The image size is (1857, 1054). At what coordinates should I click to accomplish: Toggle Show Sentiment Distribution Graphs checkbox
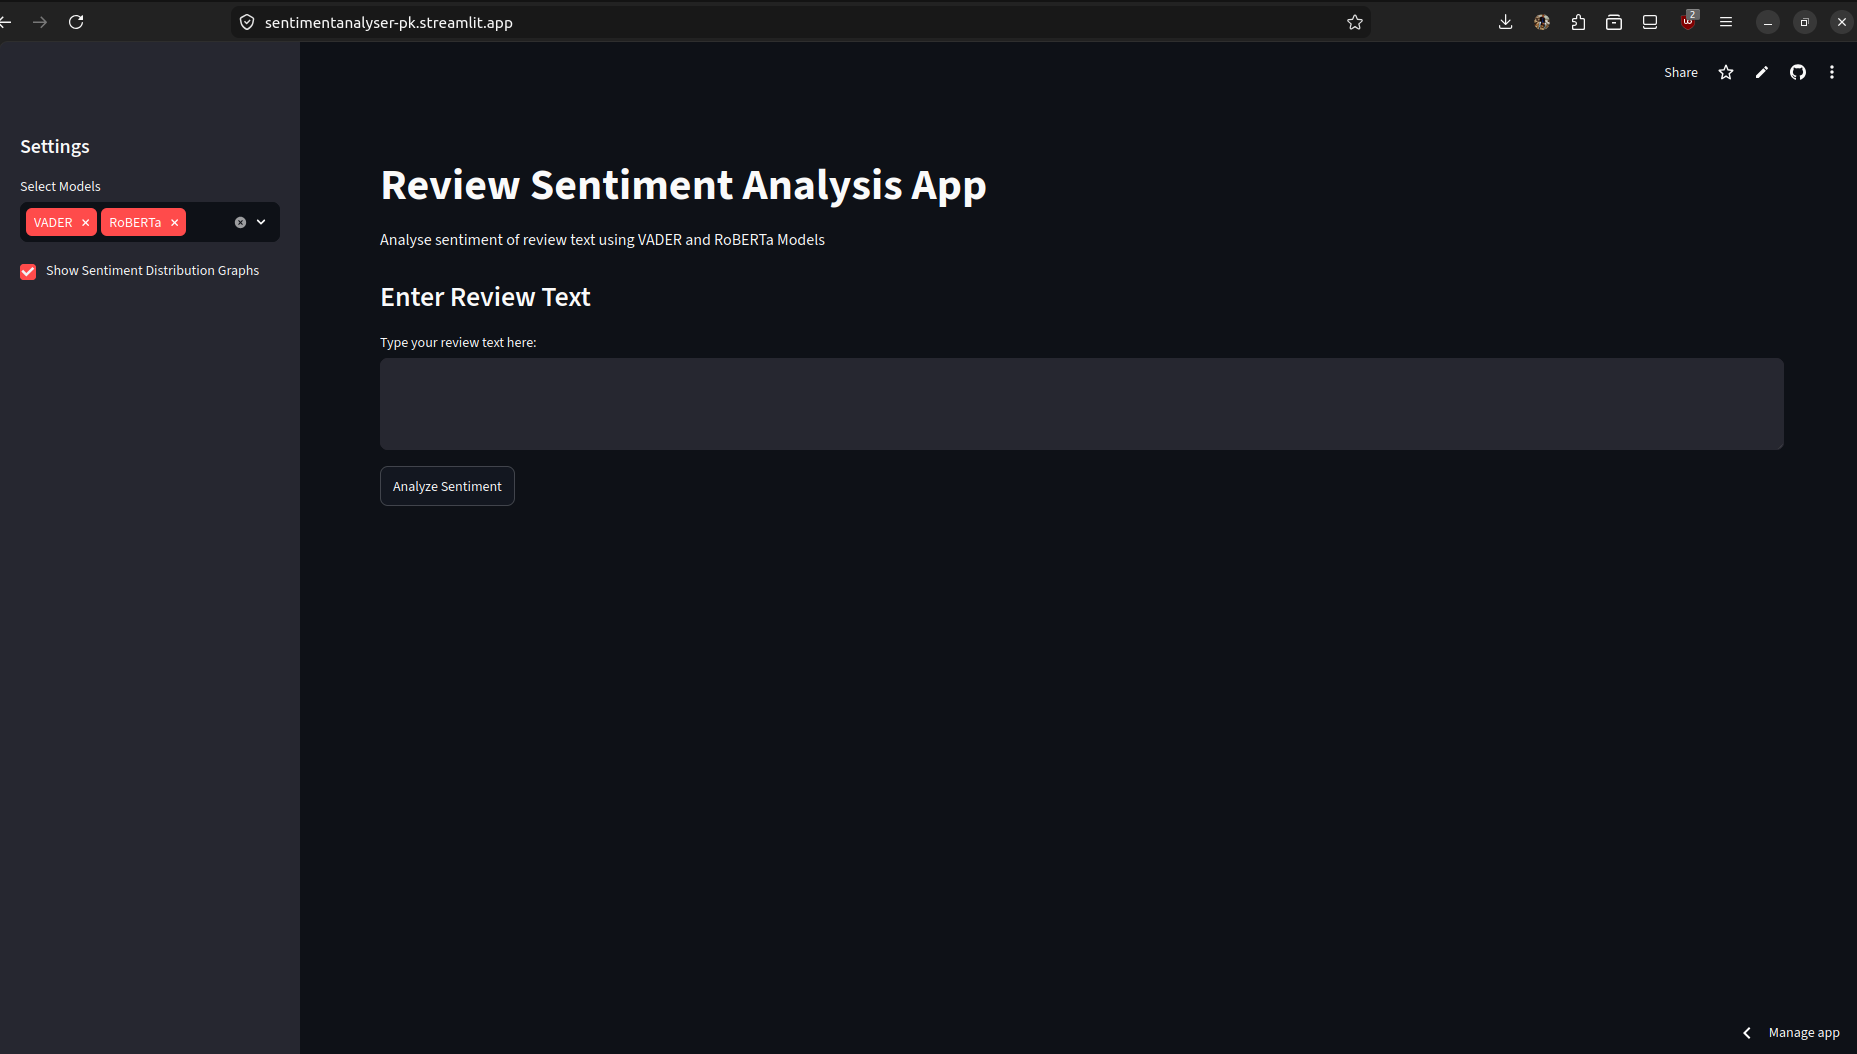tap(28, 272)
